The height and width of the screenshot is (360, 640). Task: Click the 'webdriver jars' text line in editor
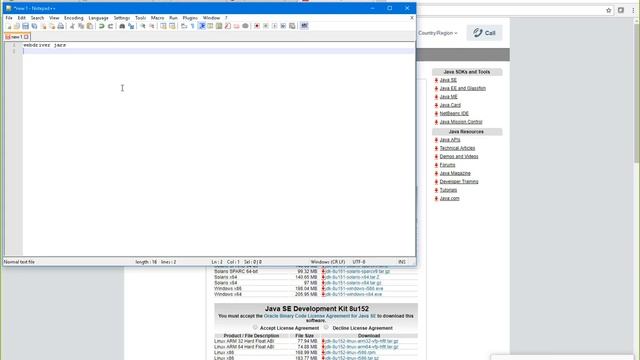coord(44,45)
